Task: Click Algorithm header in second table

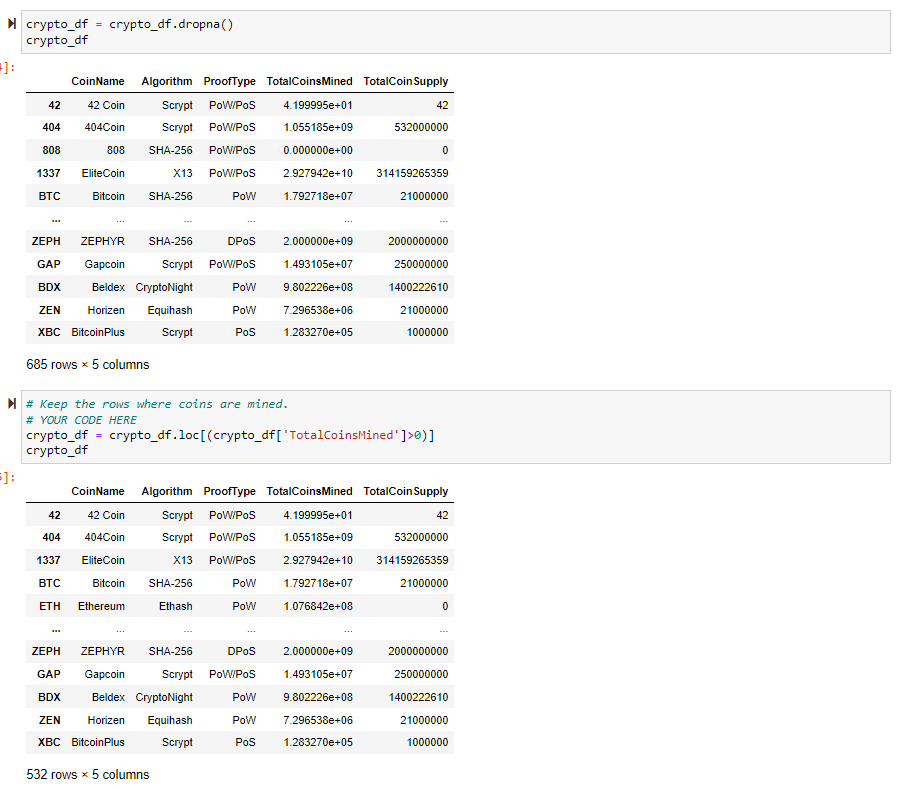Action: [167, 491]
